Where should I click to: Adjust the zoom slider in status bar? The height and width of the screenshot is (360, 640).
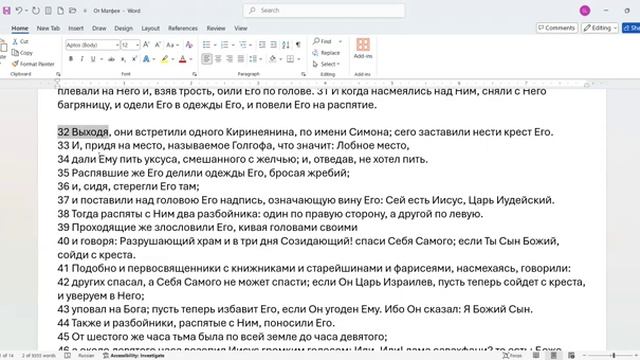pos(613,356)
